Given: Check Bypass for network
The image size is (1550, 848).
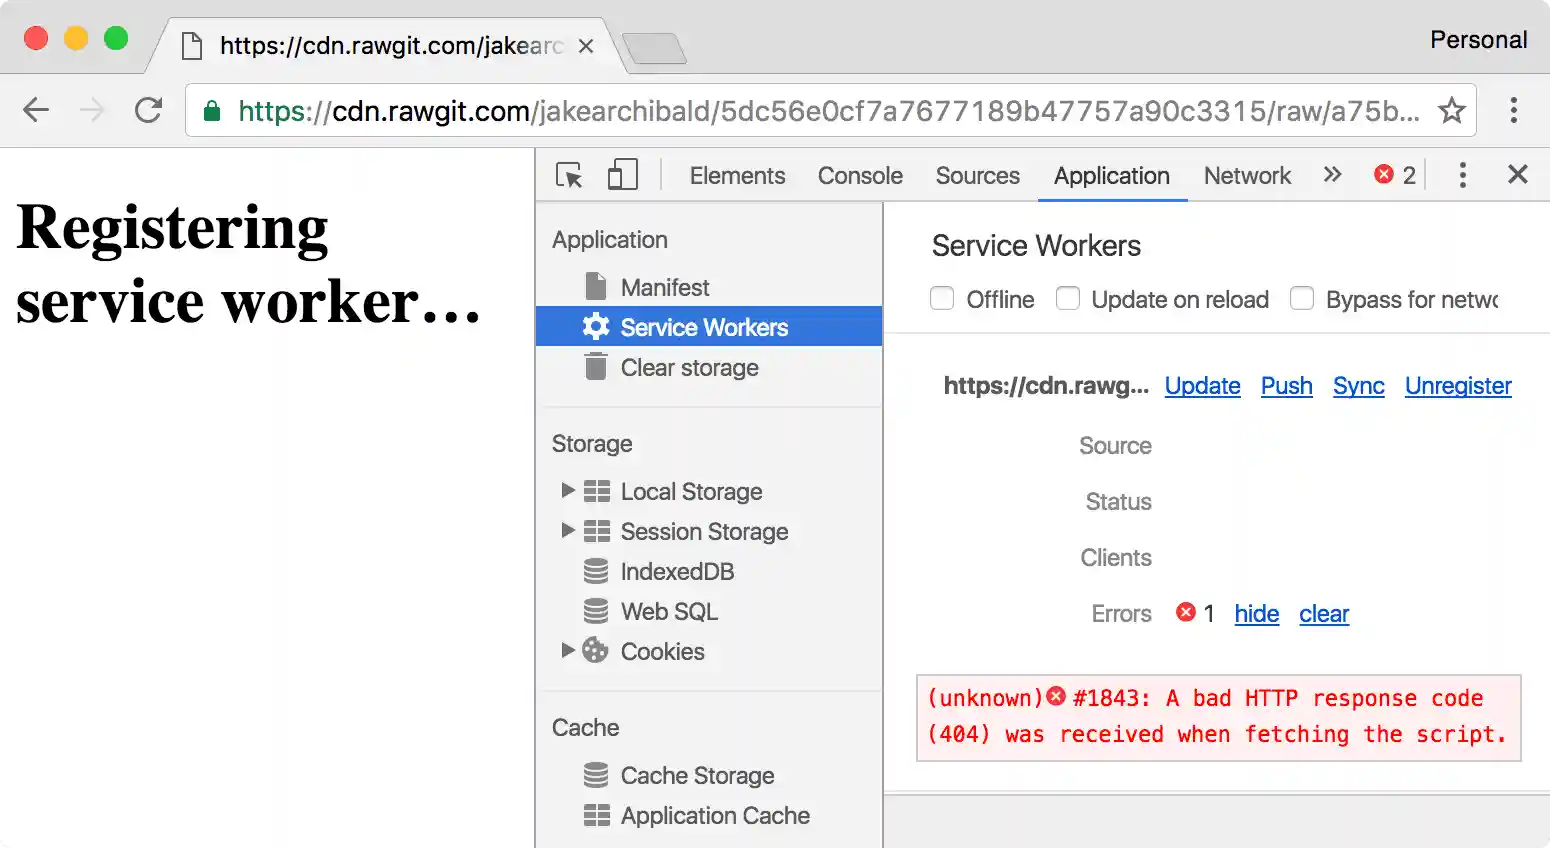Looking at the screenshot, I should (1302, 298).
